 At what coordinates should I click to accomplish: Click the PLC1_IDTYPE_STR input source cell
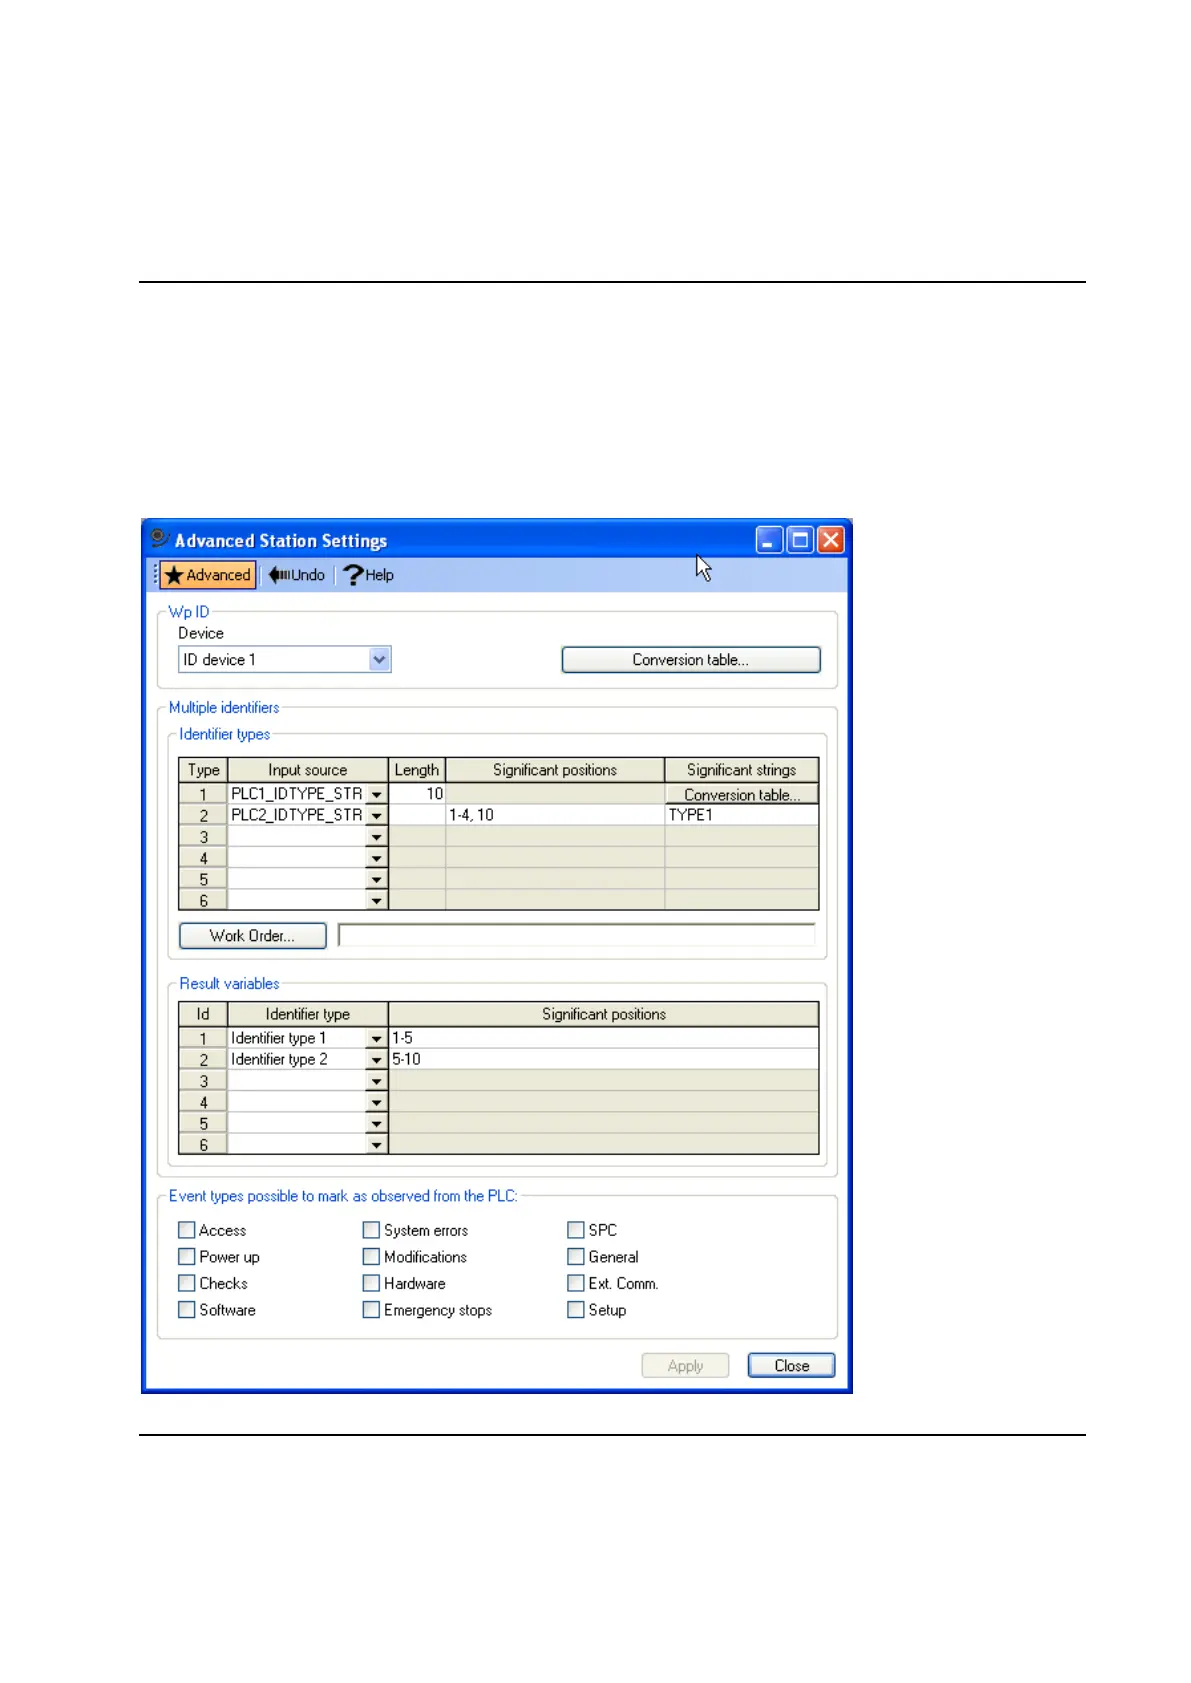point(297,794)
